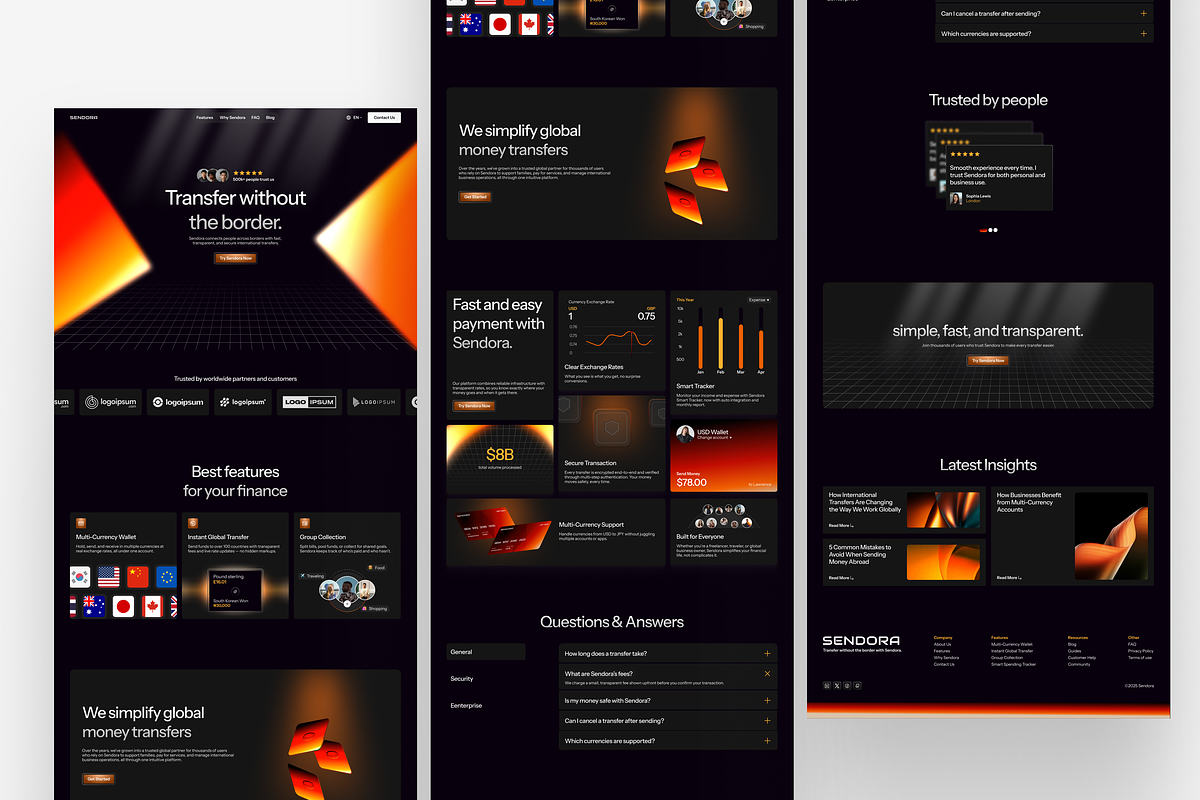Click the Traveling tag in left page Group Collection
1200x800 pixels.
coord(312,576)
